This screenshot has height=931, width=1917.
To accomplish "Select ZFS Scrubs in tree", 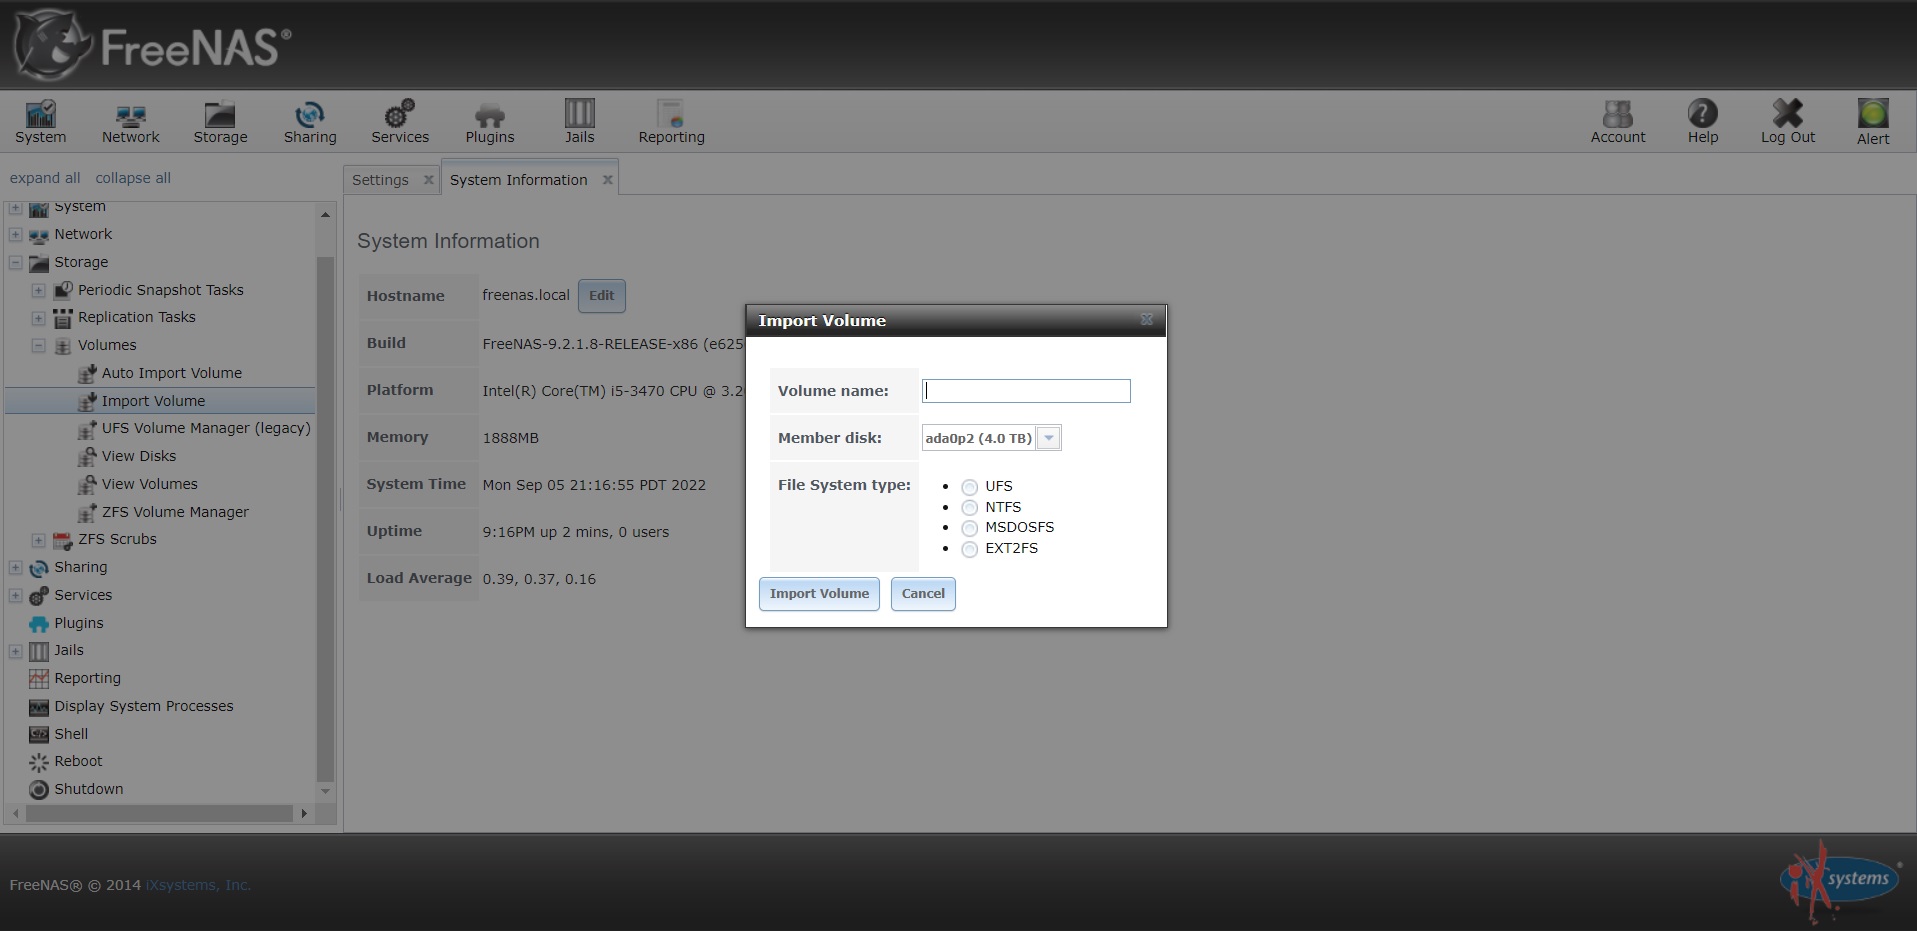I will click(117, 539).
